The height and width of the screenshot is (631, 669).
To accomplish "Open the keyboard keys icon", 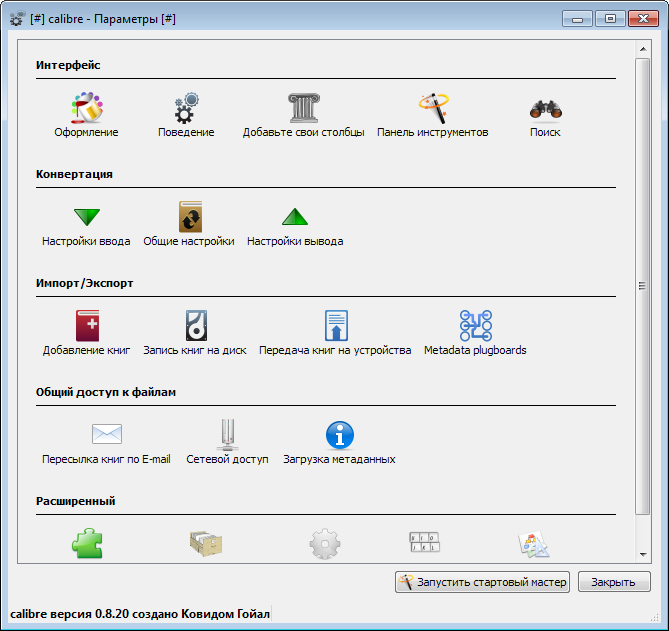I will click(x=425, y=542).
